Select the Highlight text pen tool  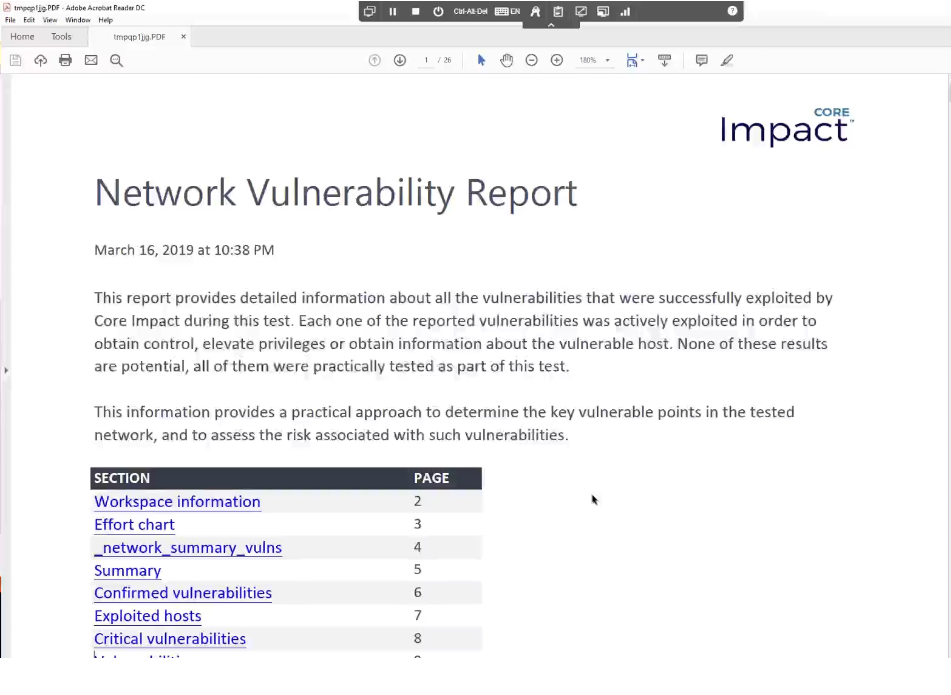click(727, 60)
